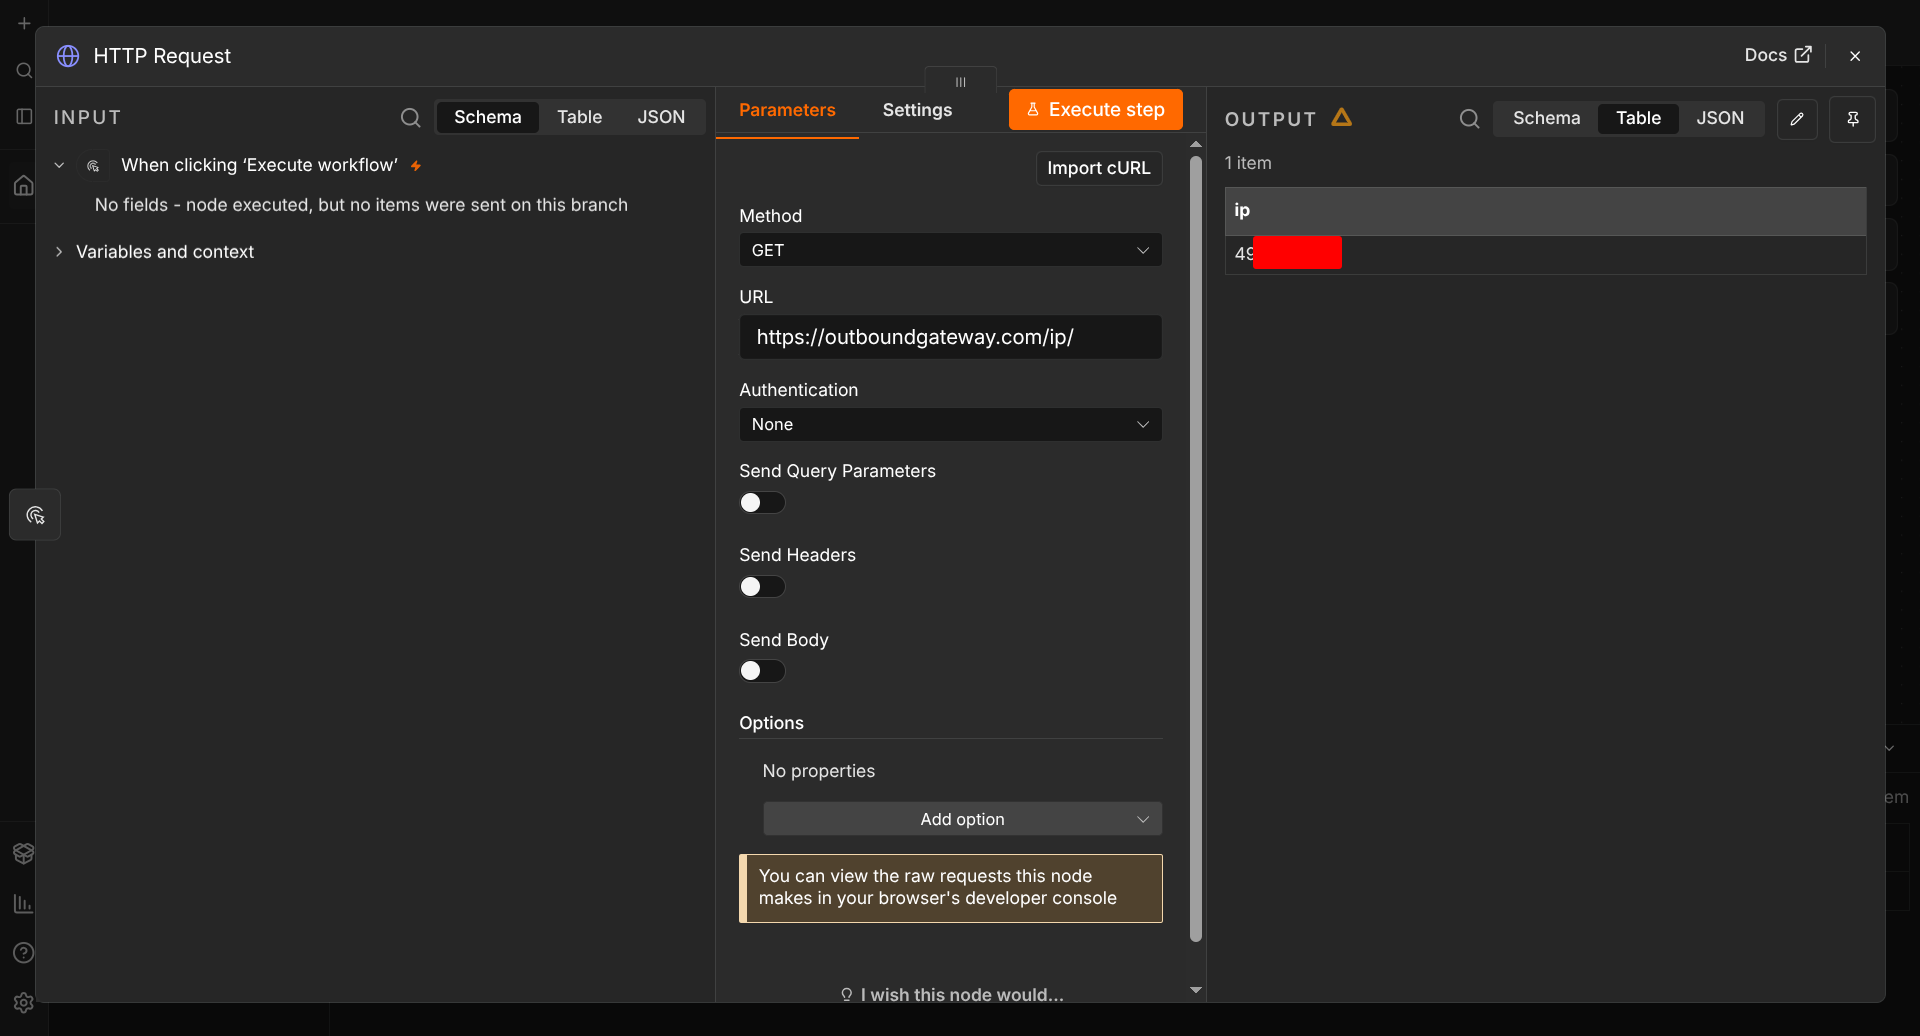Toggle Send Query Parameters switch

pyautogui.click(x=762, y=502)
